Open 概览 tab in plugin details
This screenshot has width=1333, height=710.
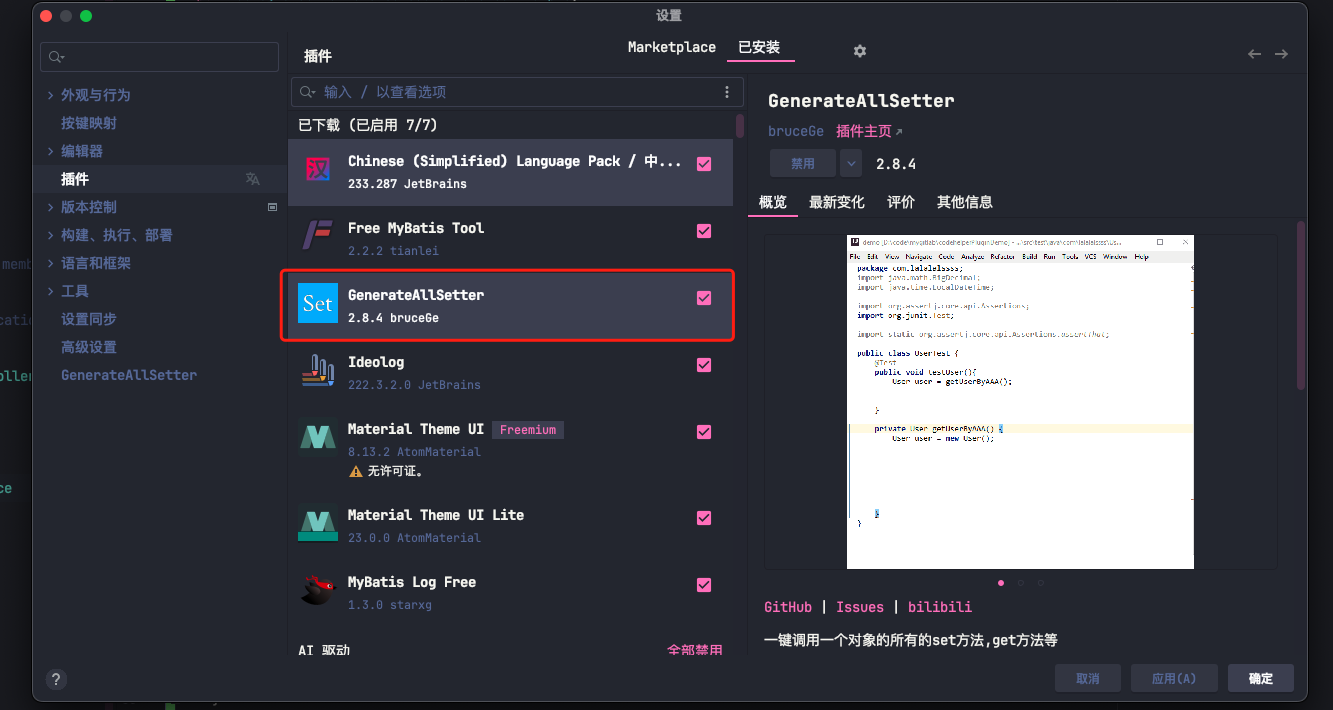click(773, 202)
